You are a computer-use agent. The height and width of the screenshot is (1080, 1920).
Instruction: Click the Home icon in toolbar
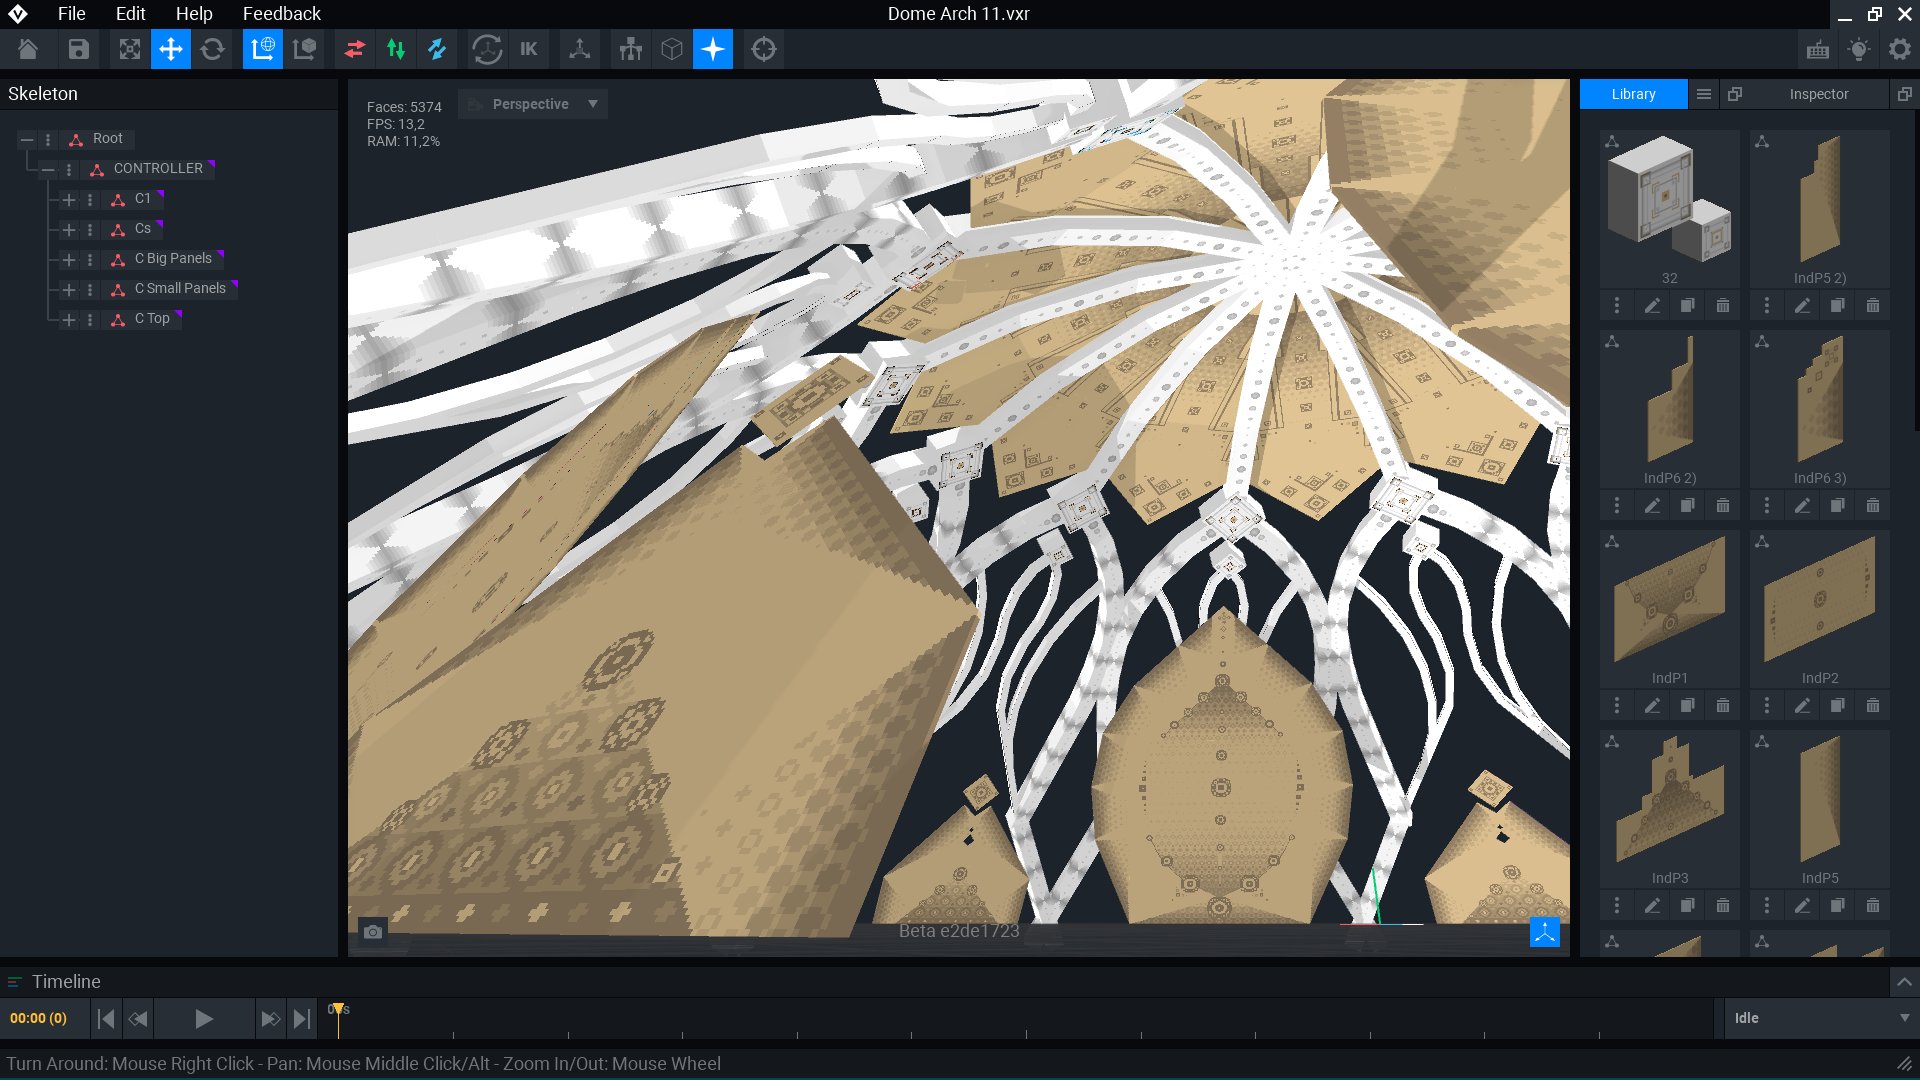(x=28, y=49)
